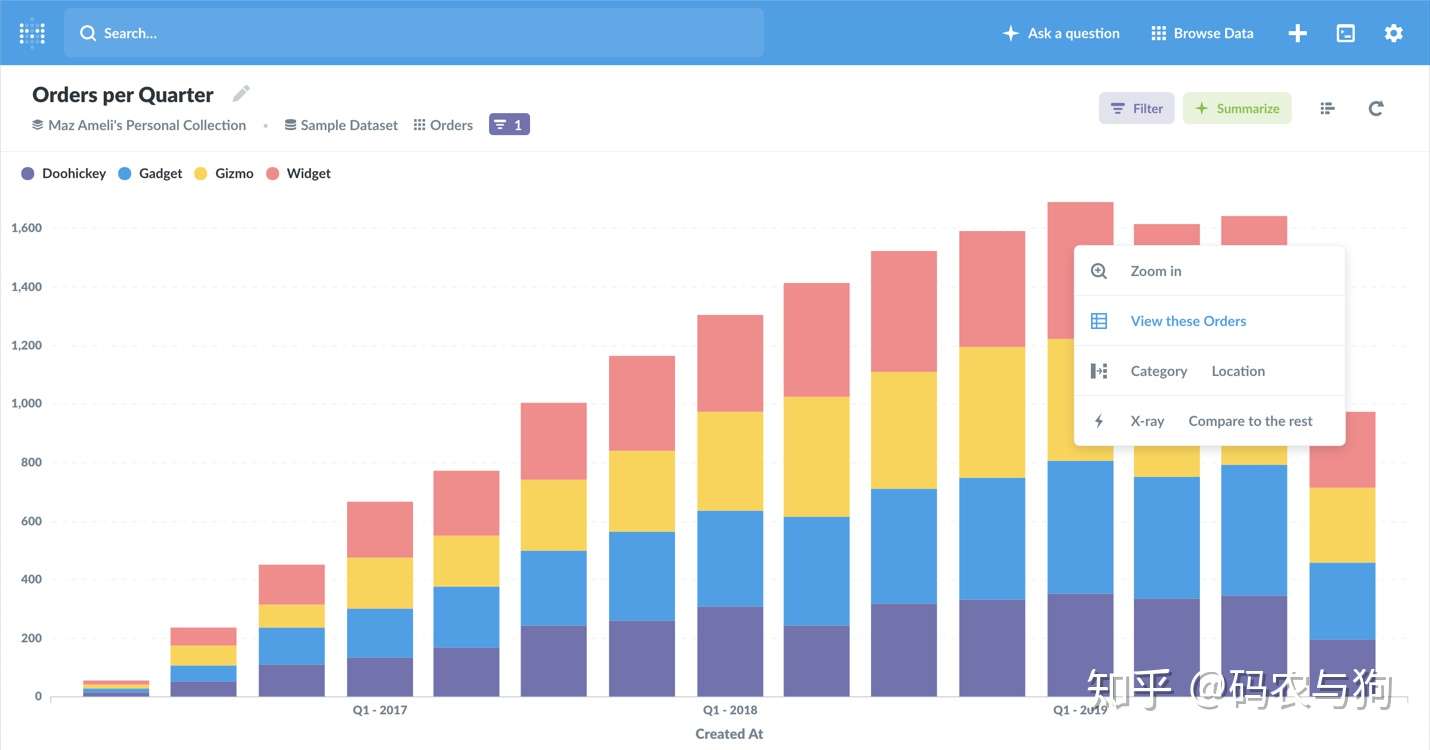The height and width of the screenshot is (750, 1430).
Task: Open the Summarize panel
Action: click(1237, 108)
